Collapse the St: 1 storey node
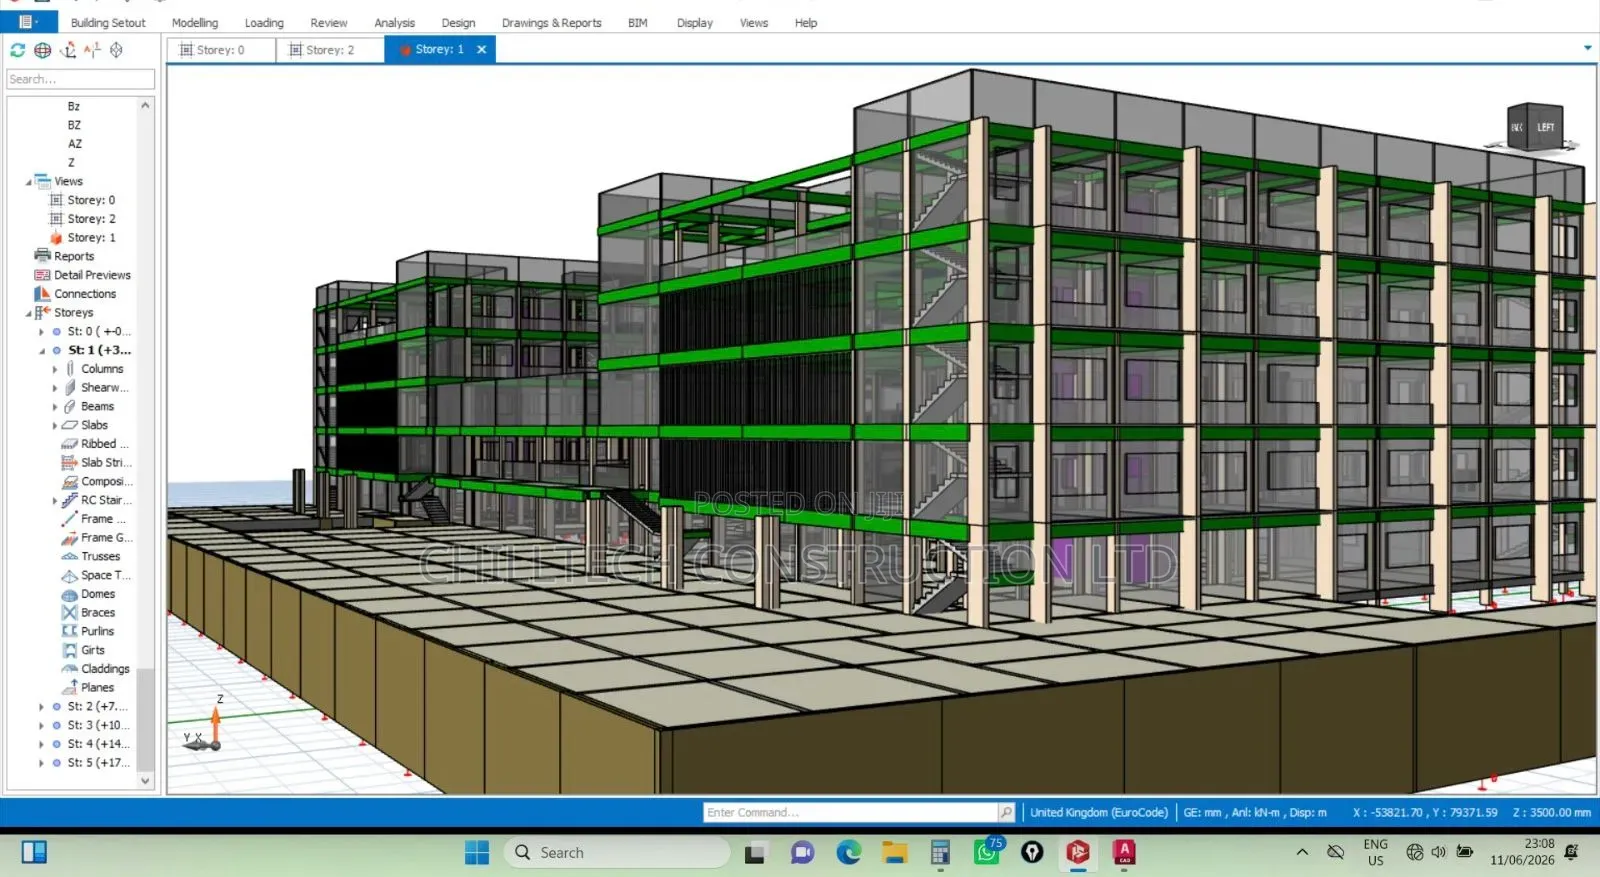Screen dimensions: 1600x877 [41, 351]
